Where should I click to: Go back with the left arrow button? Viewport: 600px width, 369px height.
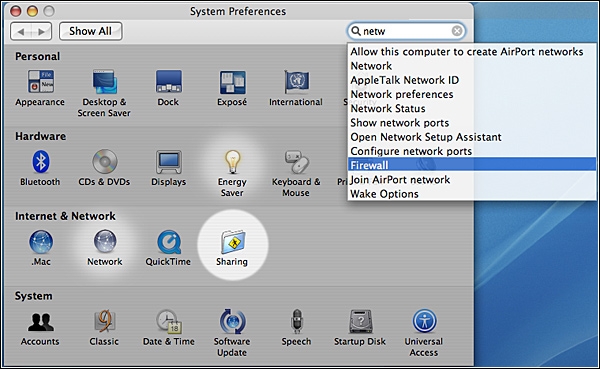(x=21, y=31)
